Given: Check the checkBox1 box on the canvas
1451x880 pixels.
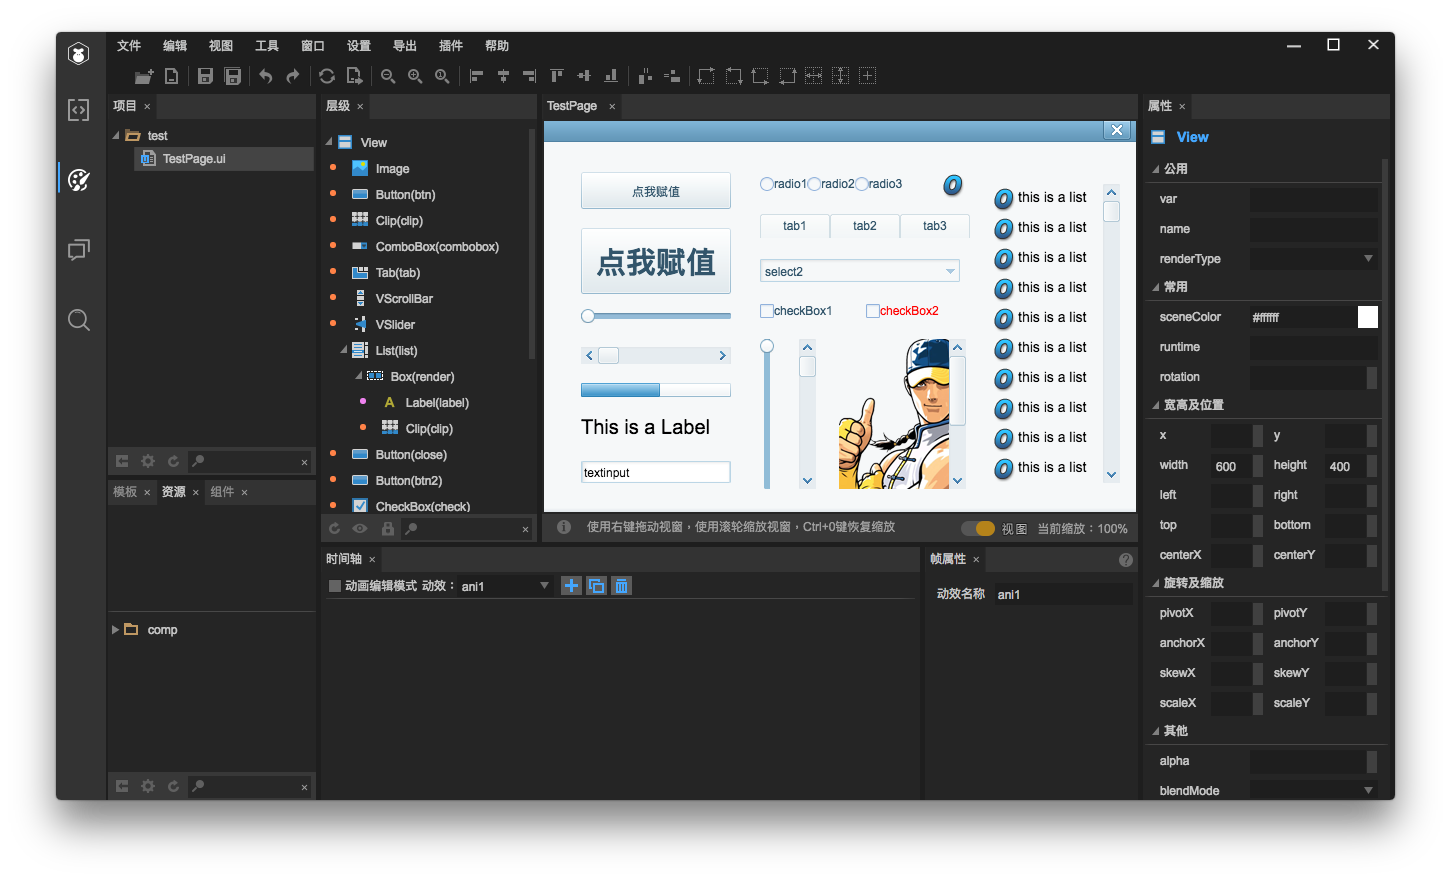Looking at the screenshot, I should coord(767,311).
